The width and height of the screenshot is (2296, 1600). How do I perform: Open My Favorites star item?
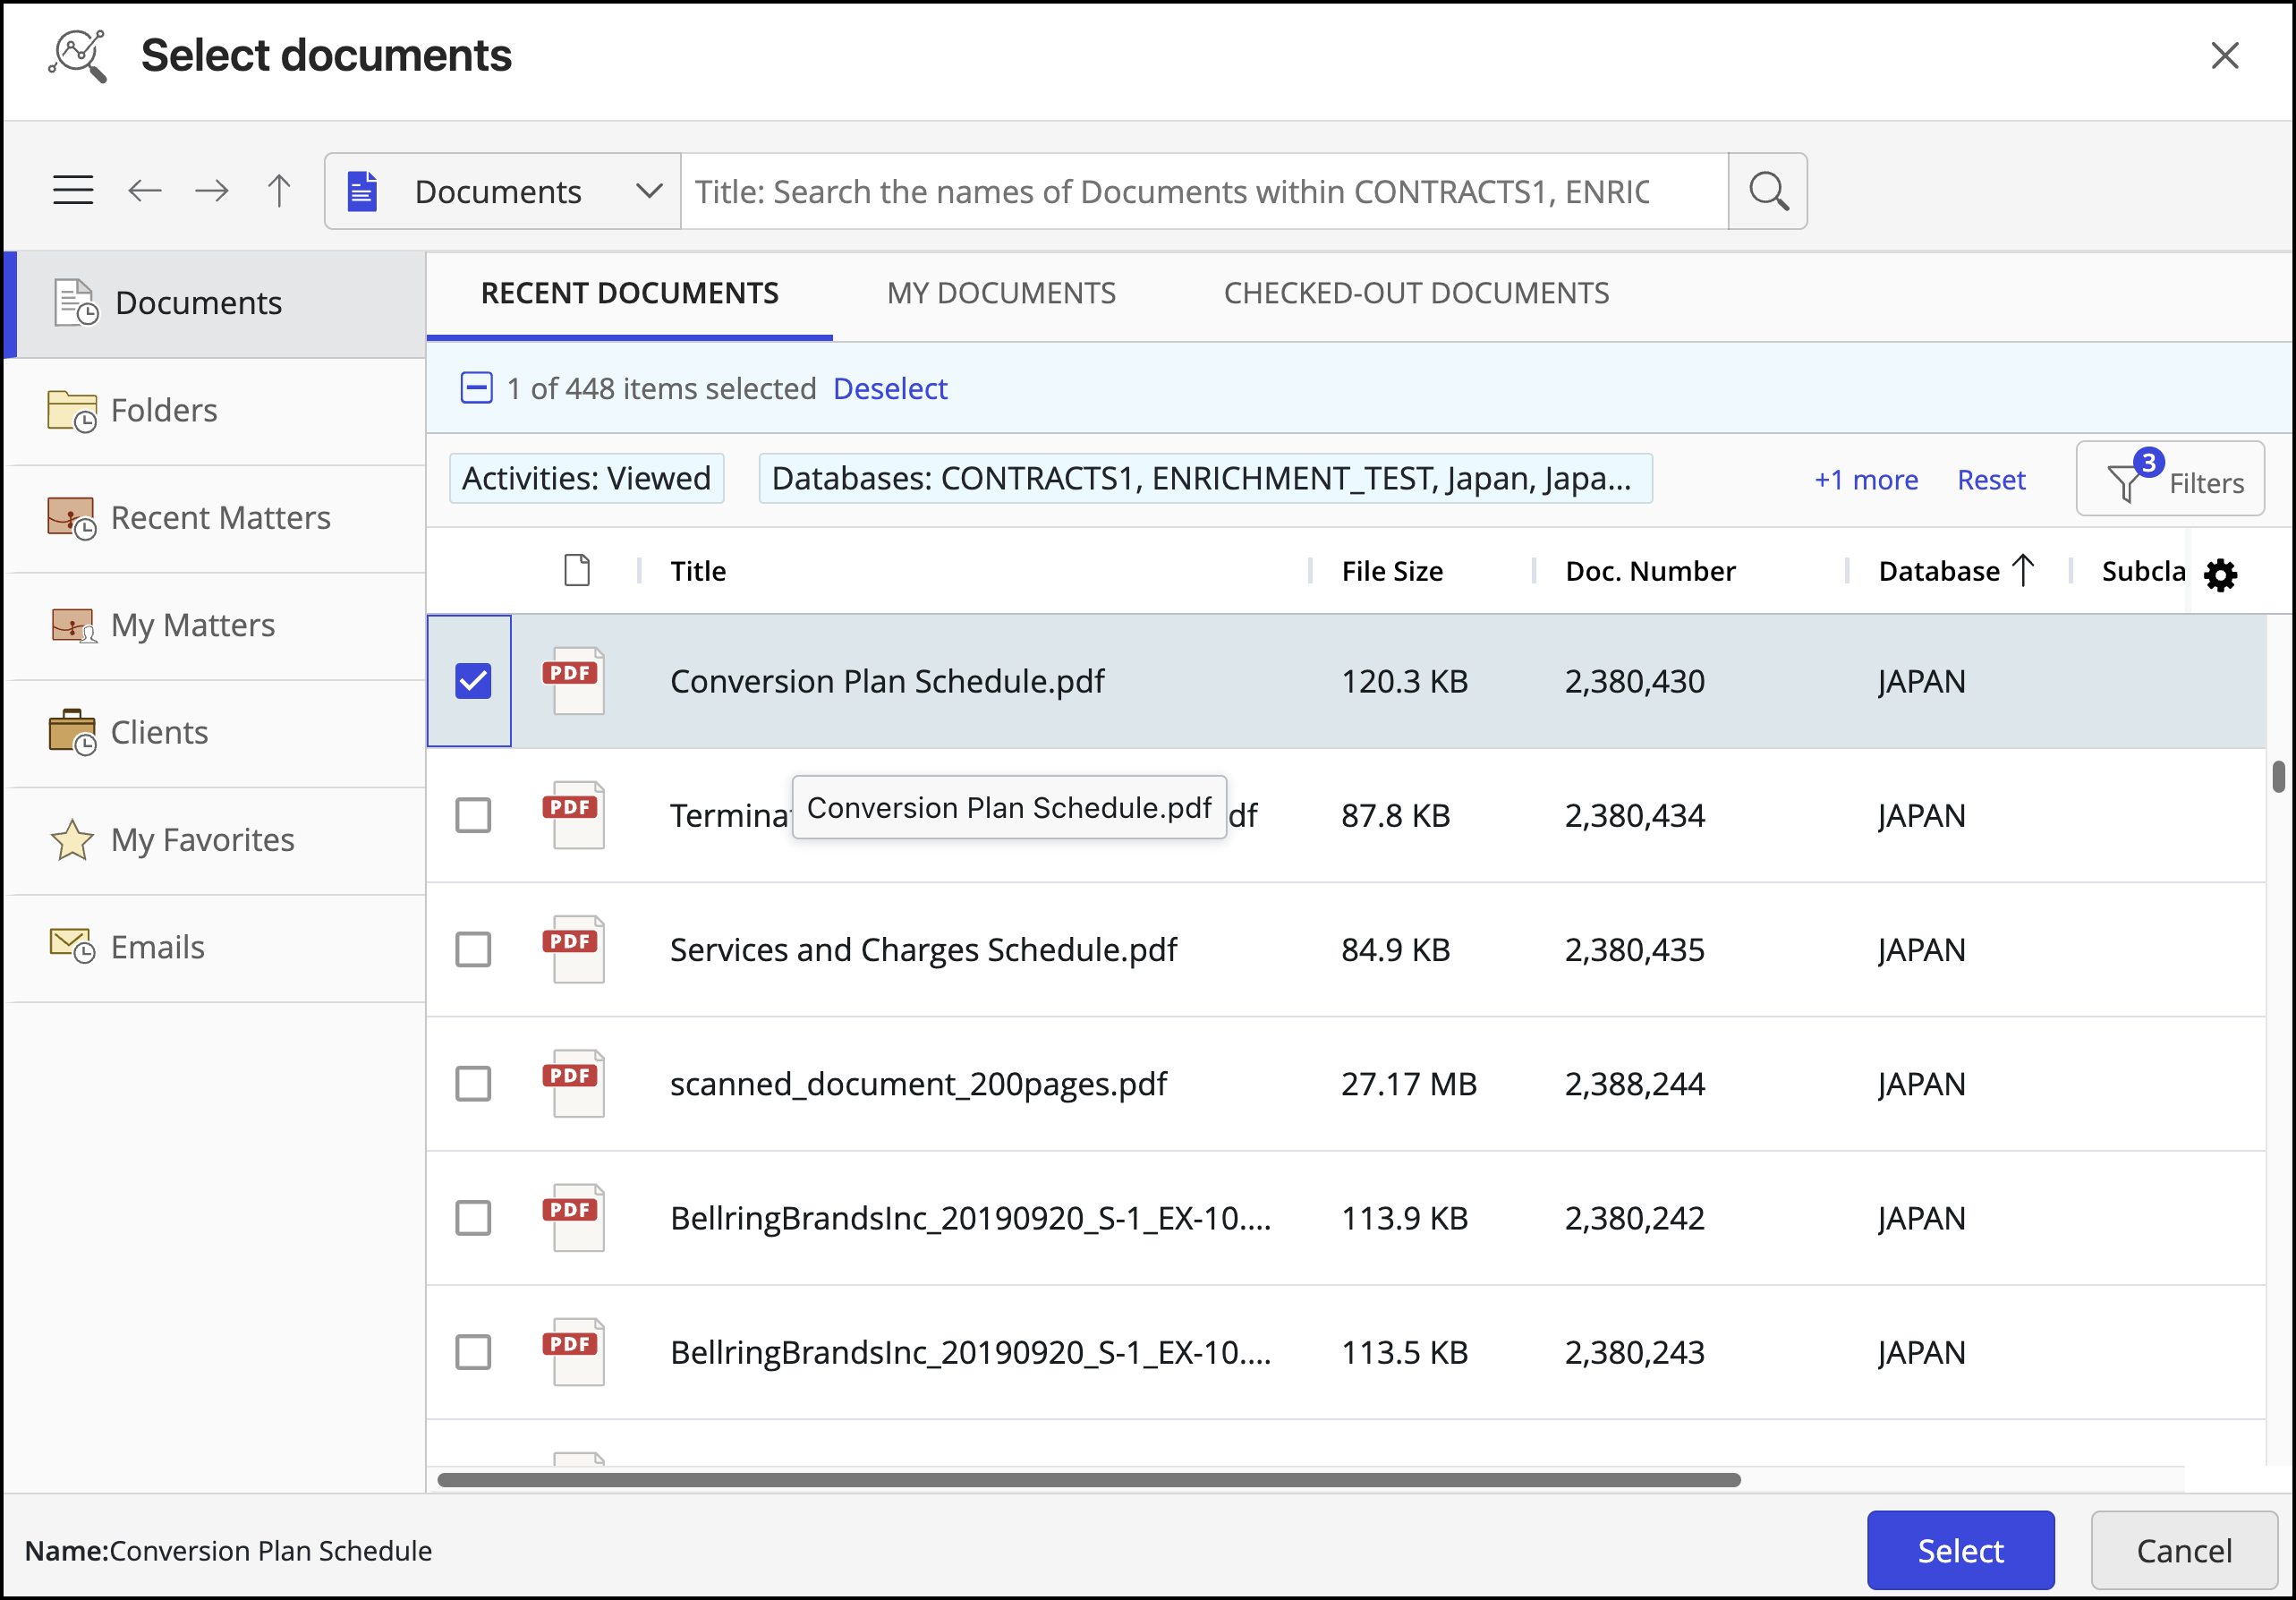pos(202,840)
